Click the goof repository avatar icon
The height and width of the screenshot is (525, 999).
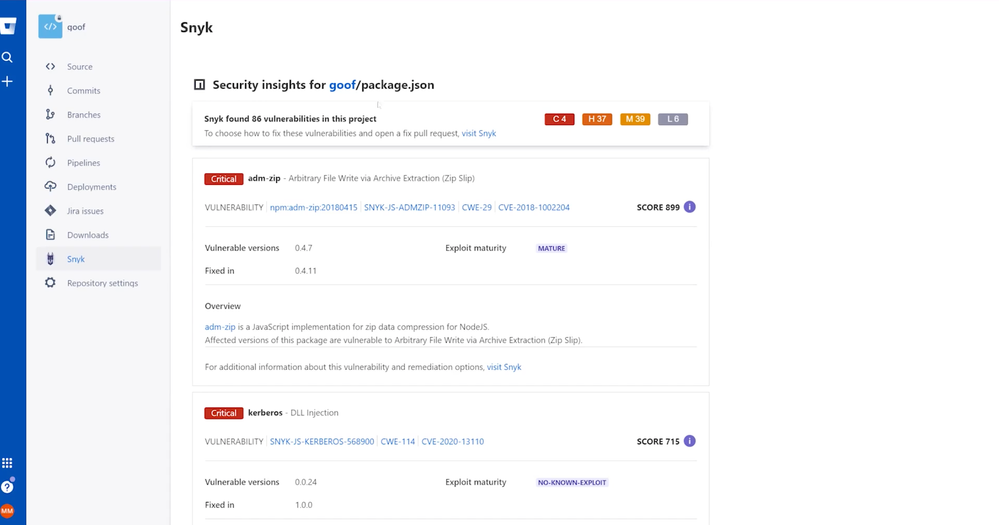tap(50, 27)
